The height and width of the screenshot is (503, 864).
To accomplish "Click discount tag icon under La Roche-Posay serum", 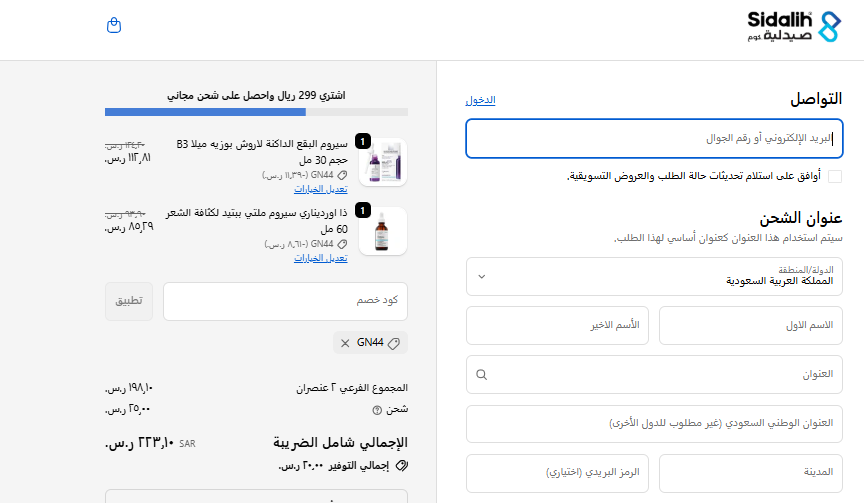I will pyautogui.click(x=342, y=175).
